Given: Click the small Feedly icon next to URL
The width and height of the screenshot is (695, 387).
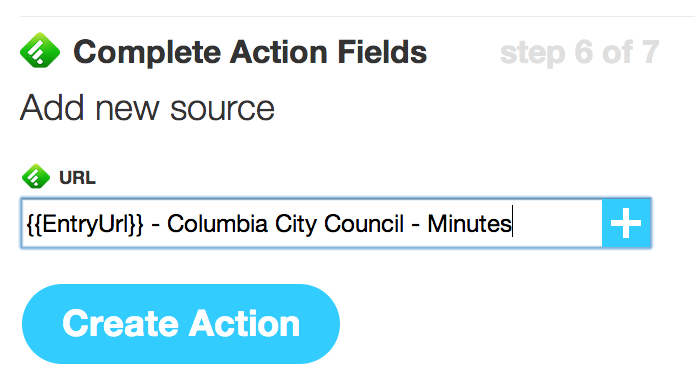Looking at the screenshot, I should click(36, 176).
